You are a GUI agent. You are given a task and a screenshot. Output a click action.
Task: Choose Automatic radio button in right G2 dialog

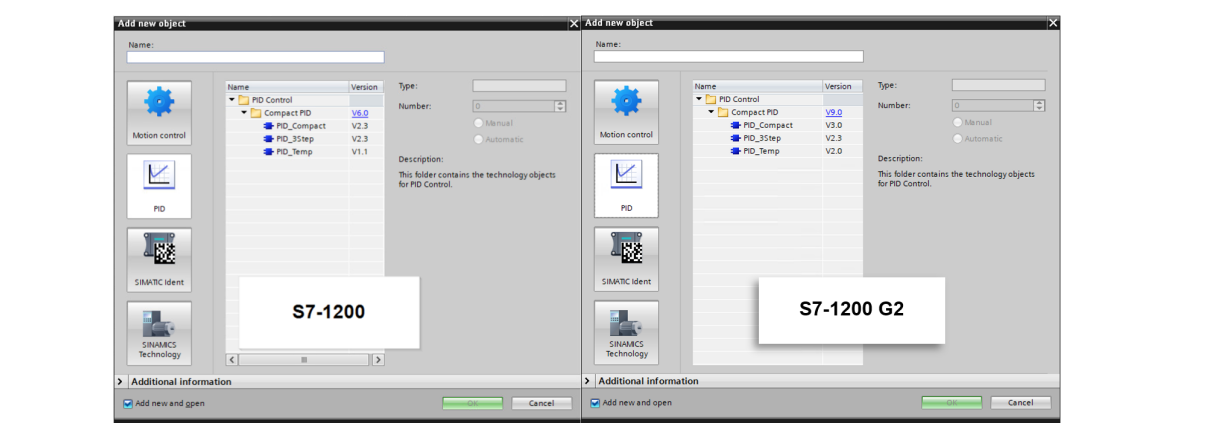coord(958,138)
